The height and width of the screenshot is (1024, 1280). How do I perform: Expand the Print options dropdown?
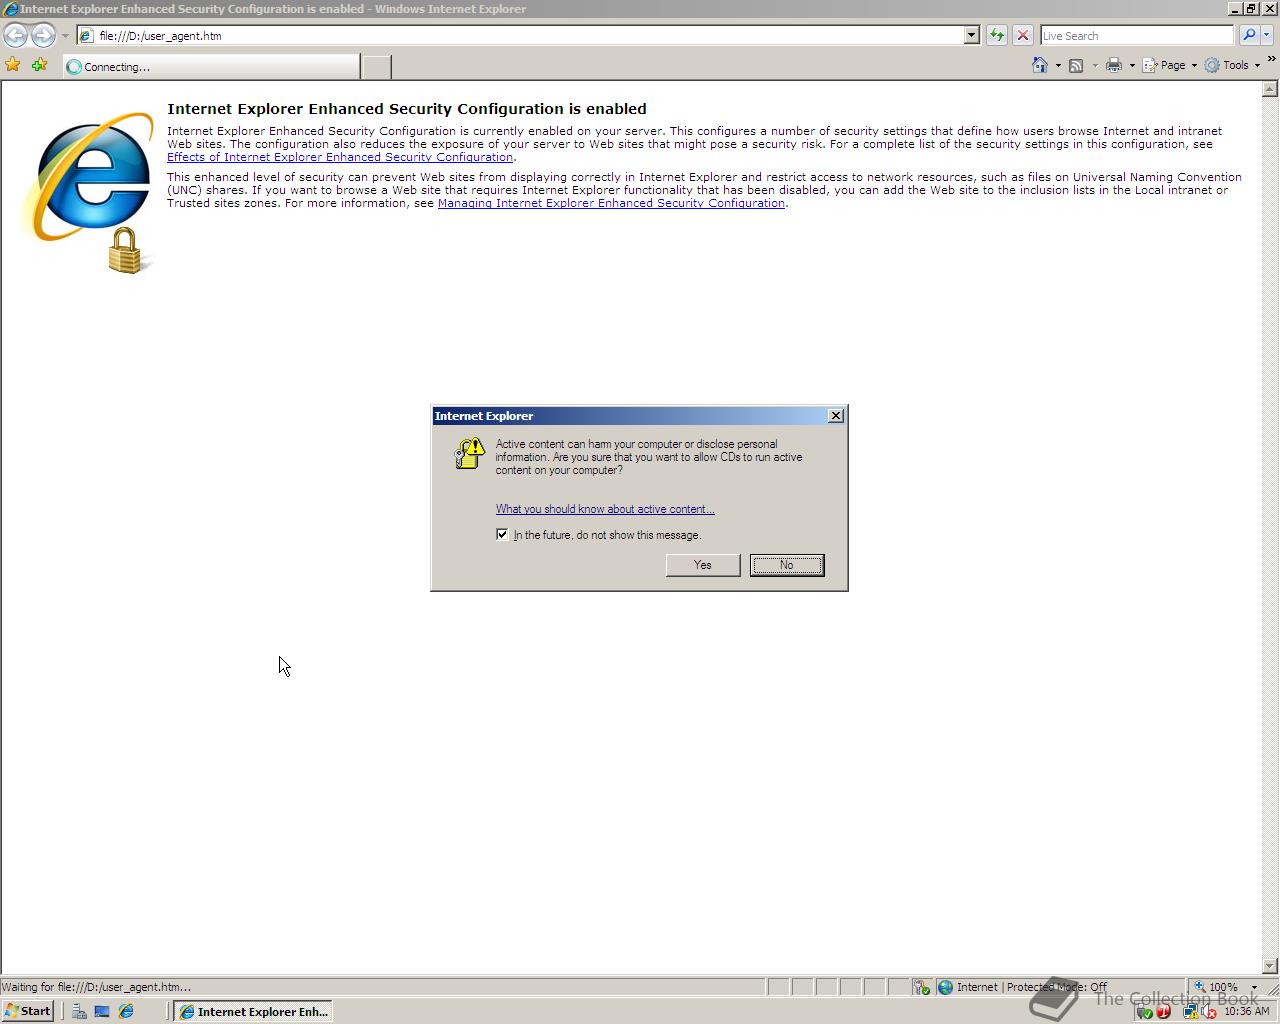(1132, 65)
